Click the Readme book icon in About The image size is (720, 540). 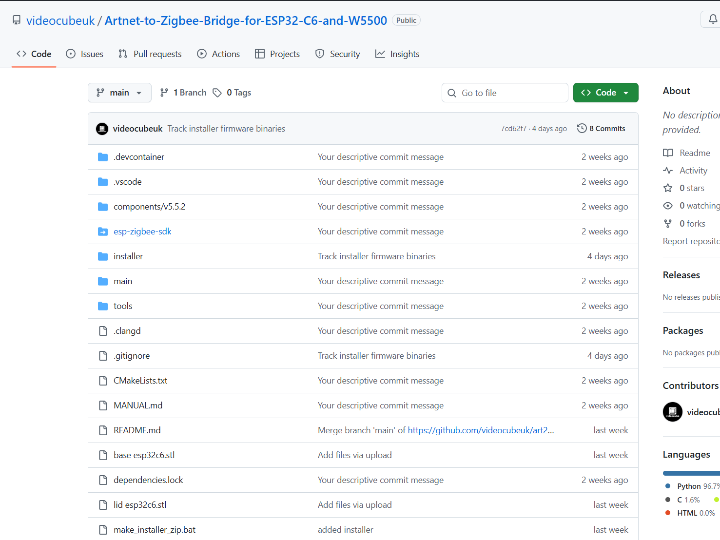pyautogui.click(x=668, y=153)
